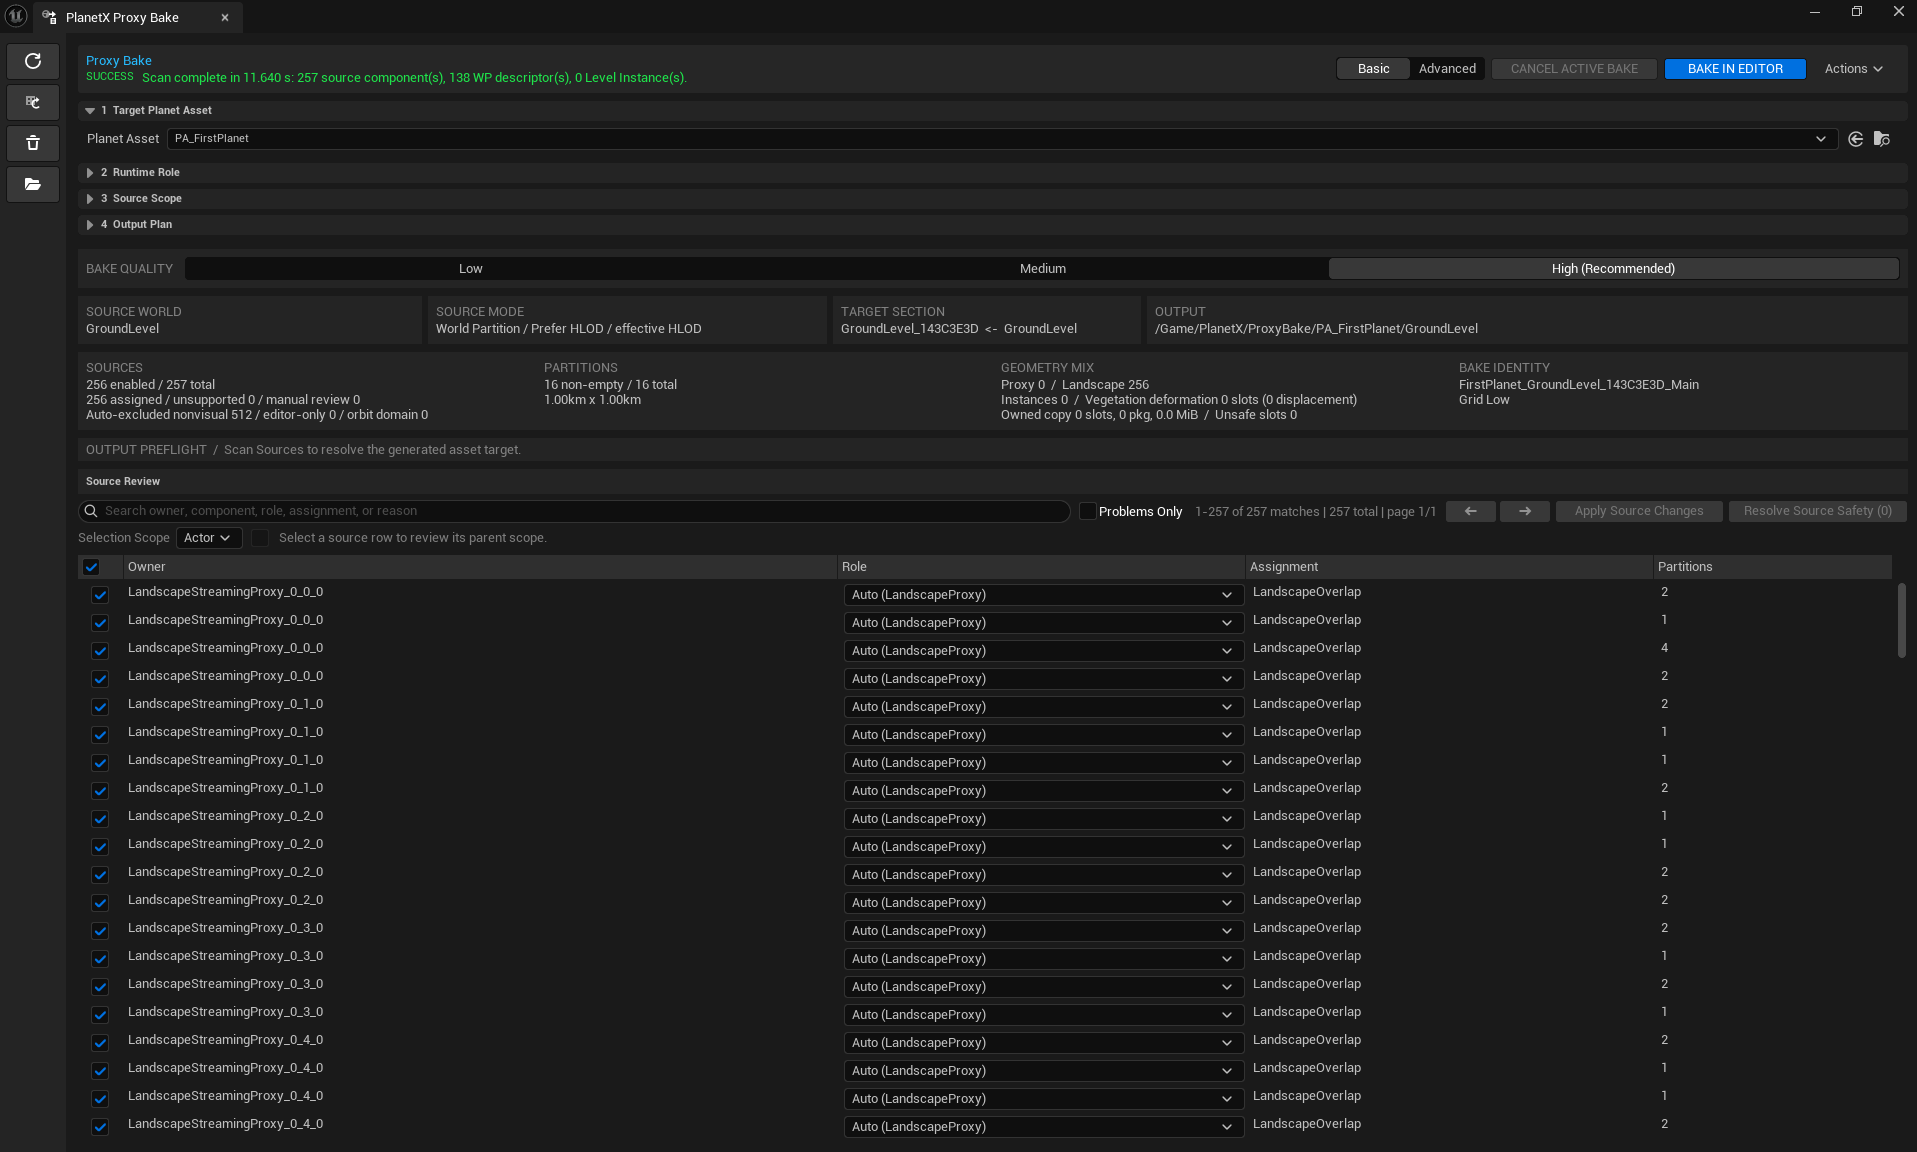Screen dimensions: 1917x1152
Task: Set bake quality to Low
Action: click(x=470, y=269)
